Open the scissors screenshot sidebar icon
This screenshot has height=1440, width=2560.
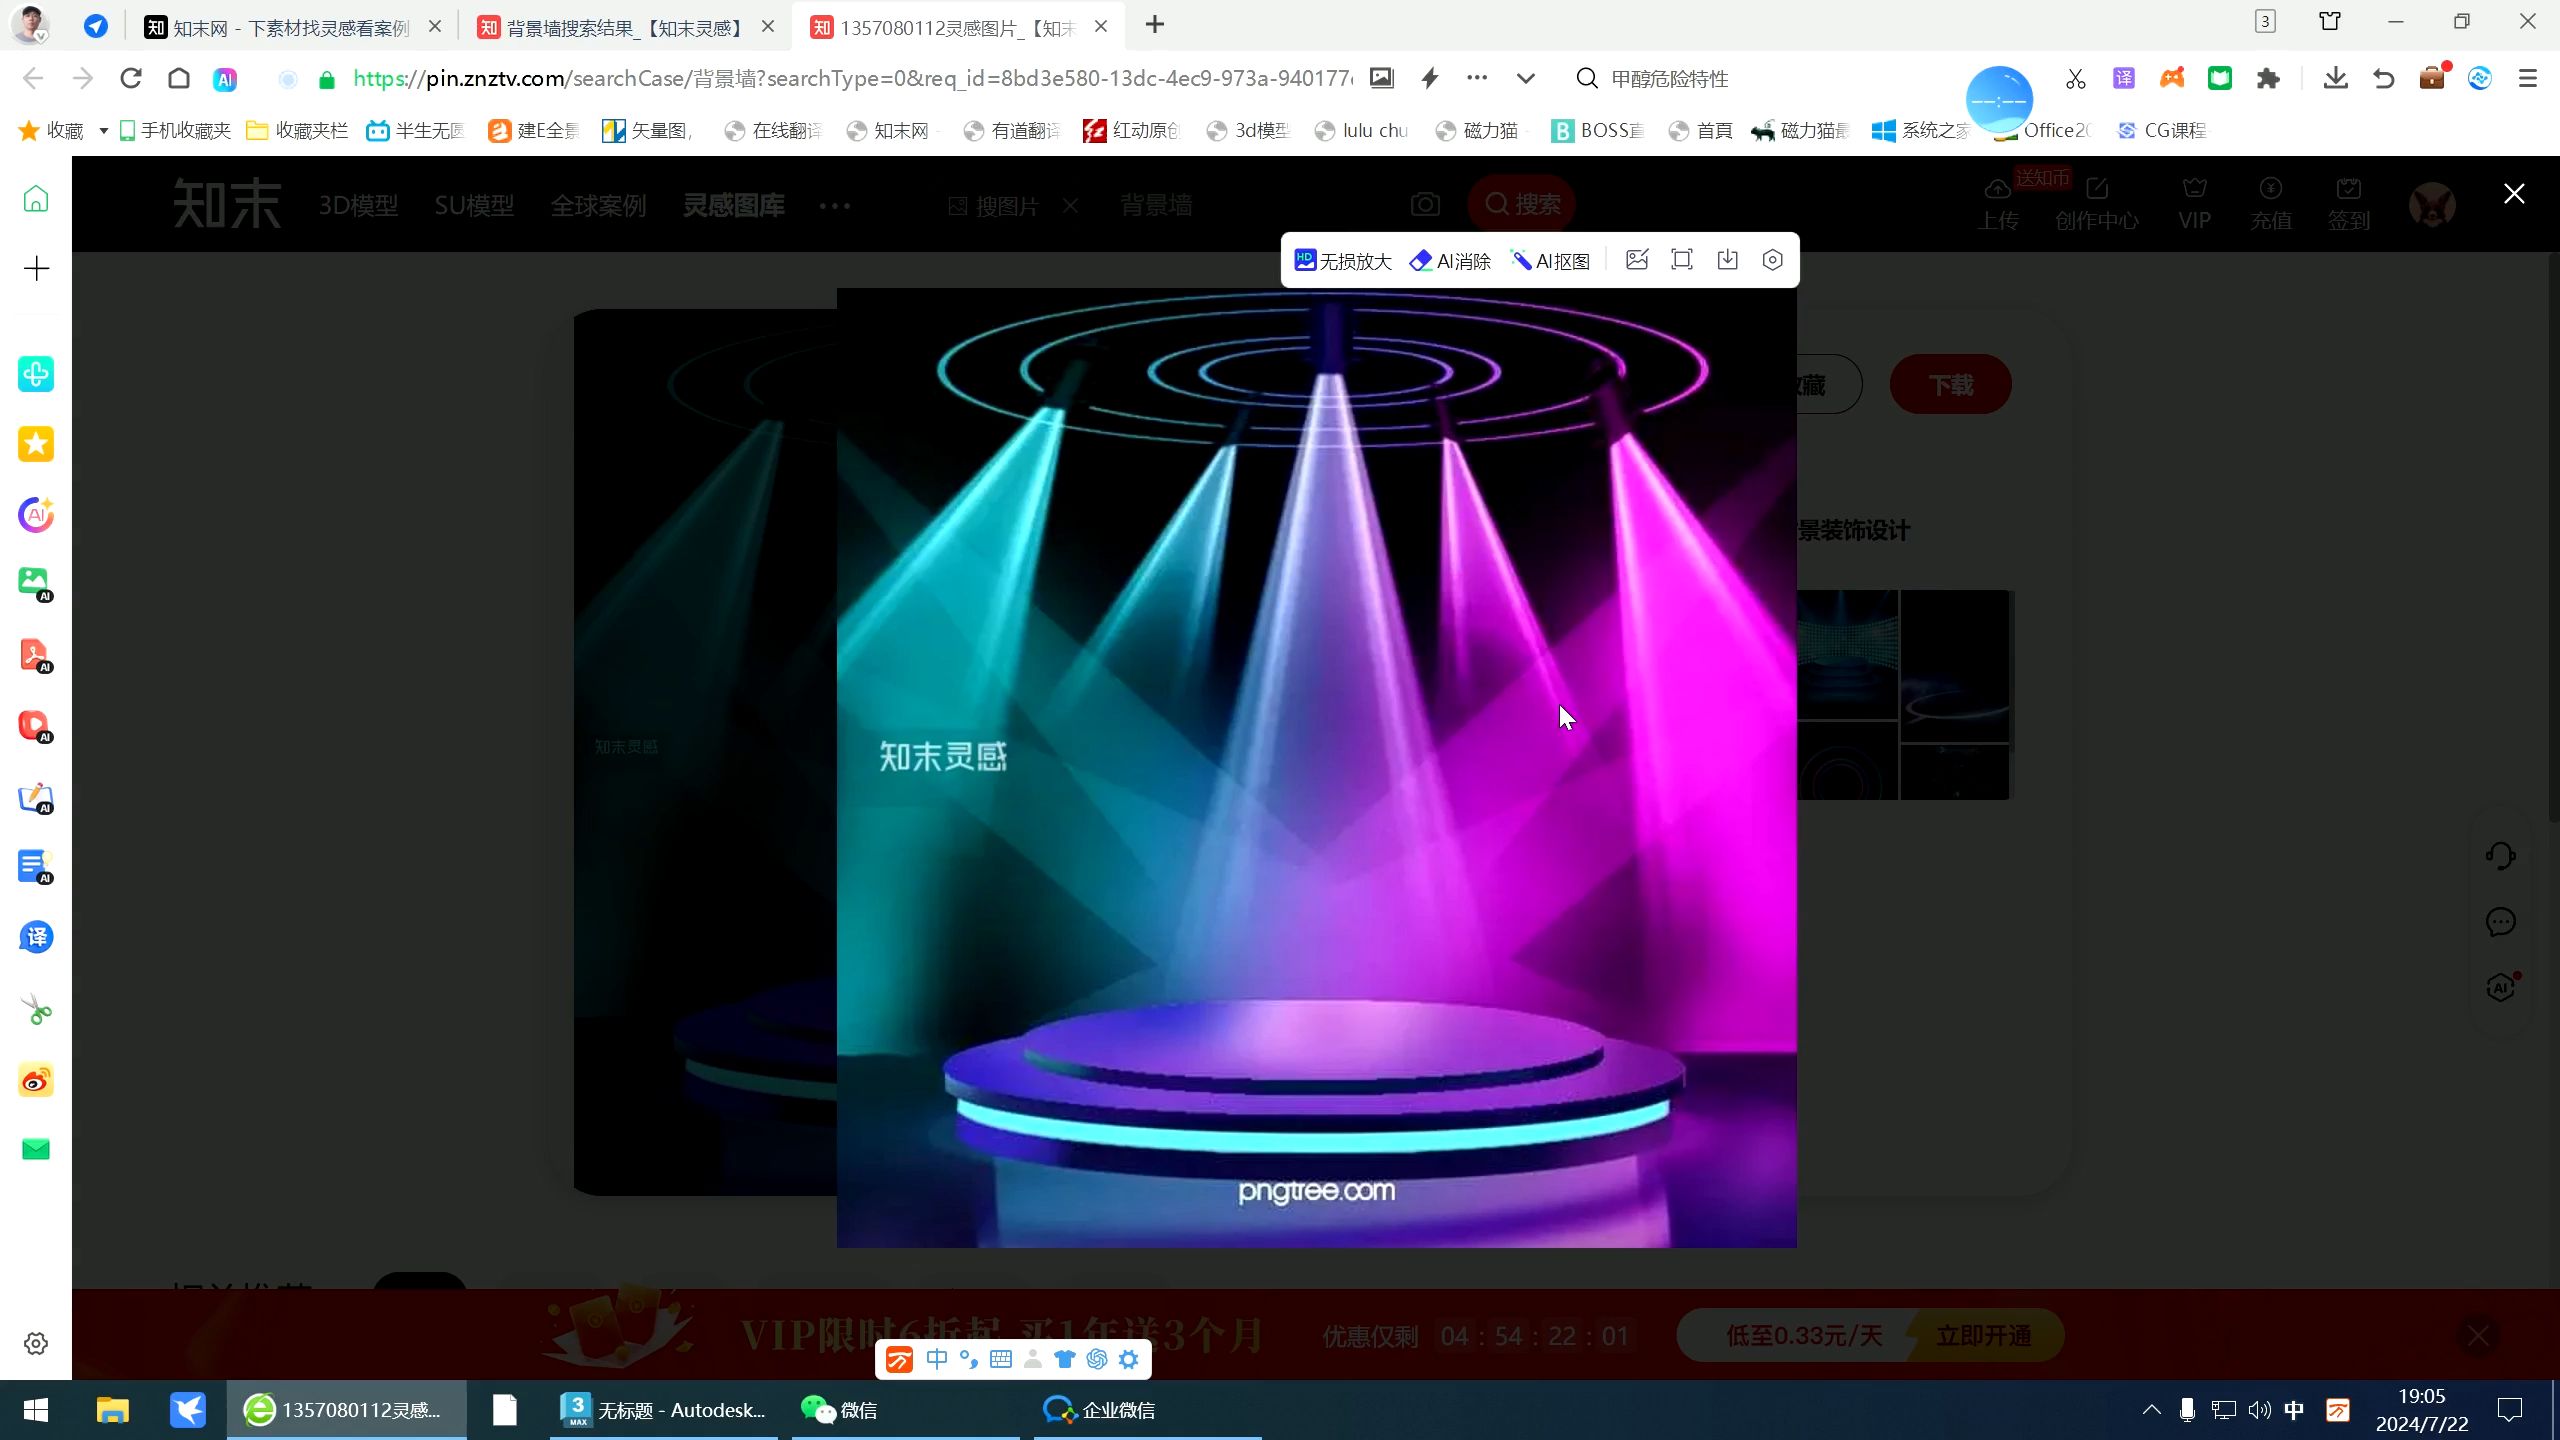tap(36, 1009)
